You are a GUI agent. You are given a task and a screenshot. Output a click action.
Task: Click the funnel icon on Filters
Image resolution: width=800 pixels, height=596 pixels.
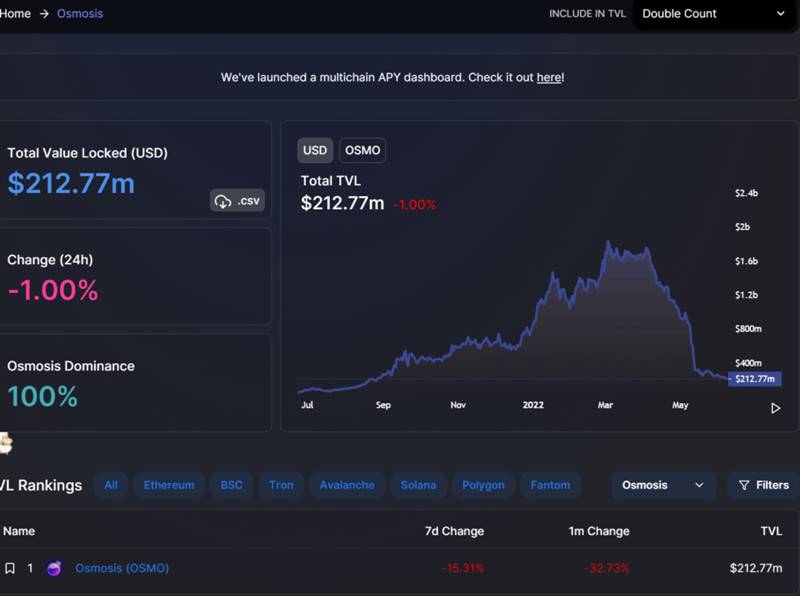(744, 485)
